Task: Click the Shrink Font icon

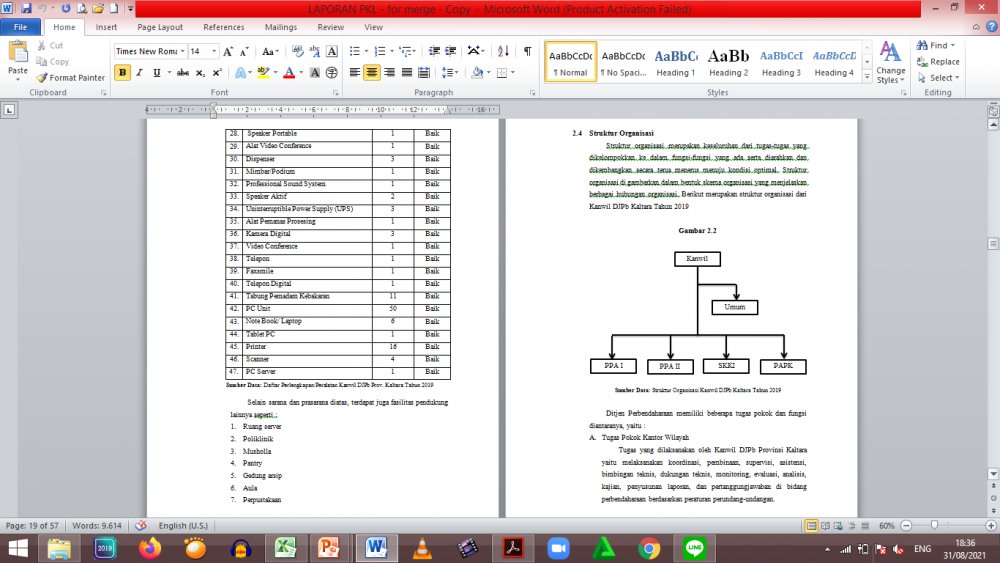Action: (244, 51)
